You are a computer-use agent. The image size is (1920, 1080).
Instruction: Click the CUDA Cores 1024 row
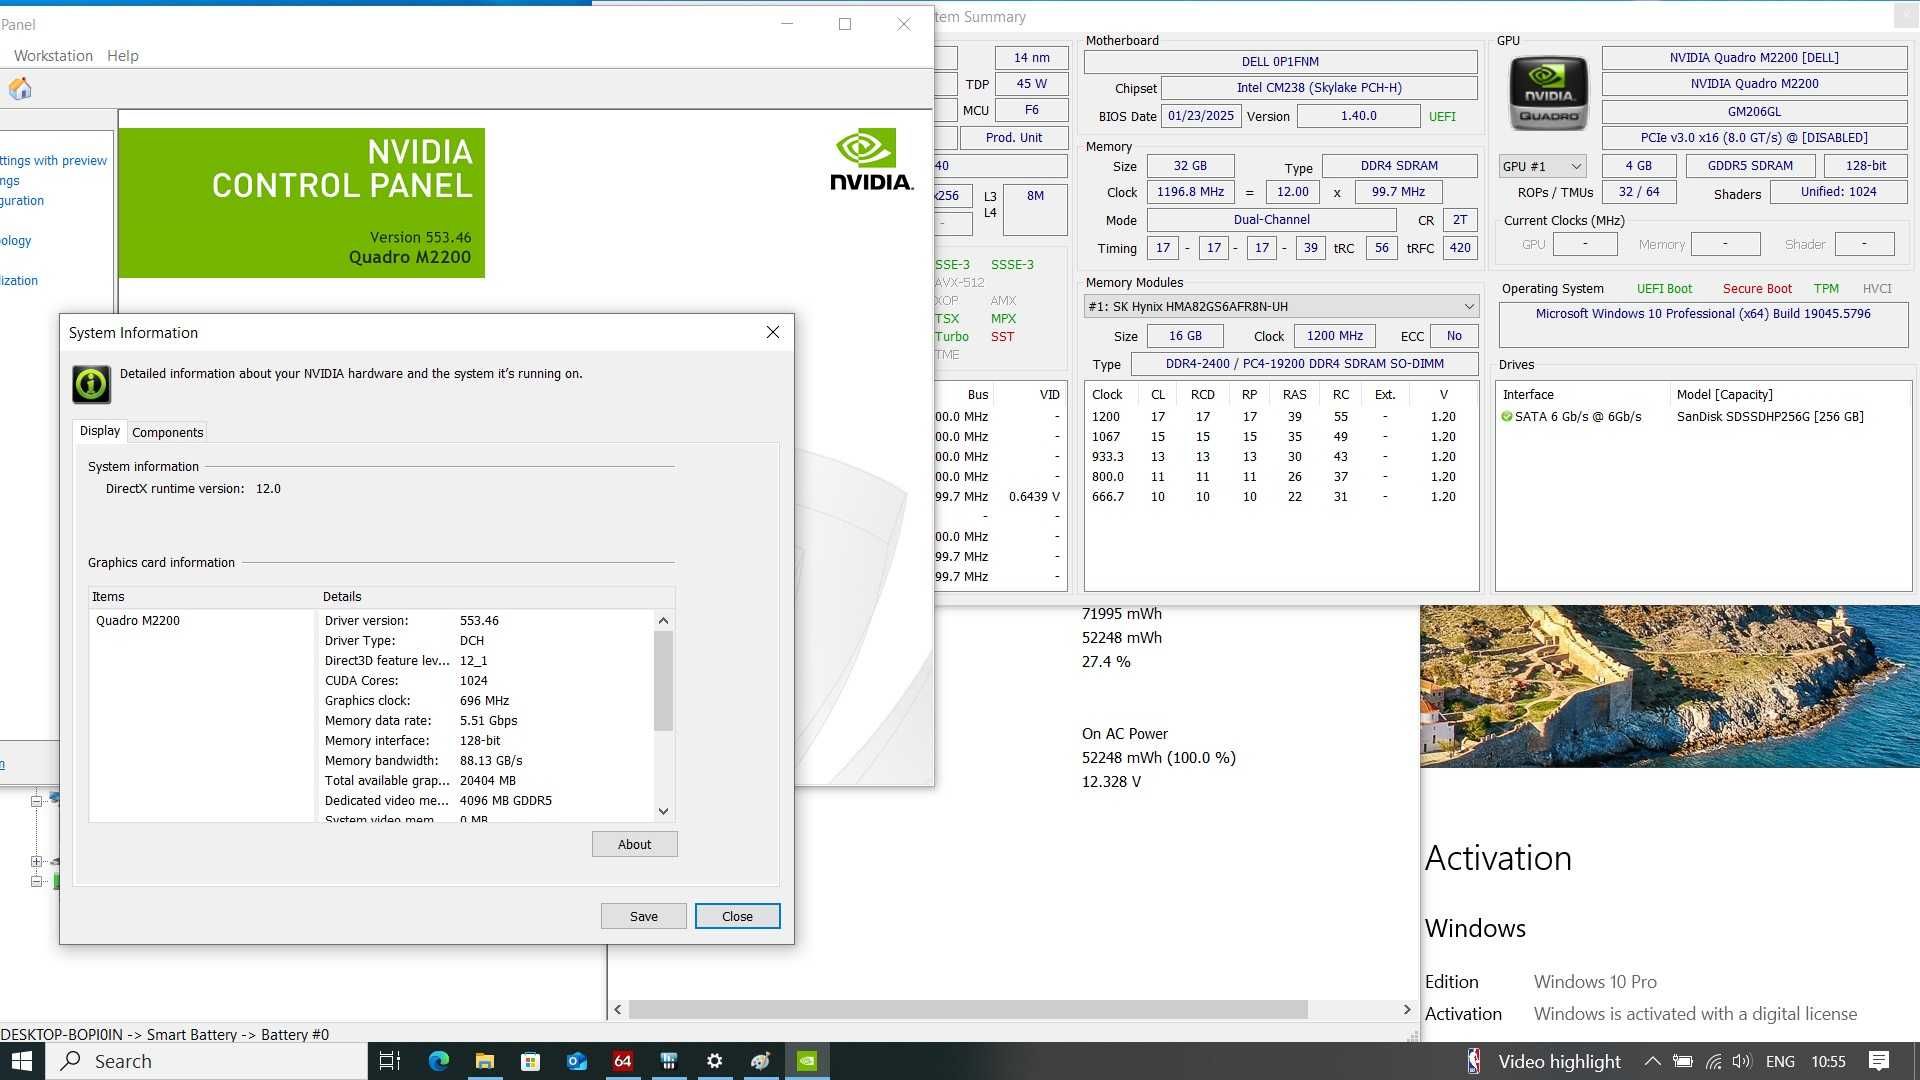tap(486, 681)
